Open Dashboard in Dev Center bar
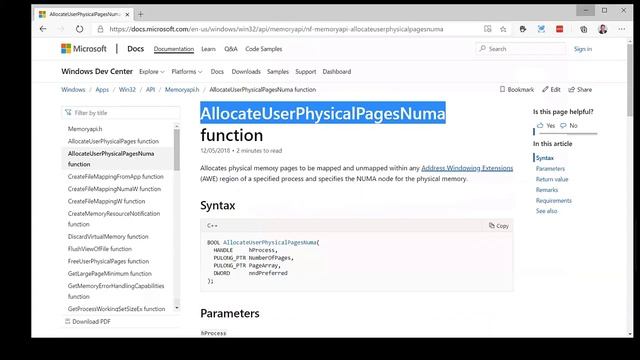 click(x=337, y=71)
